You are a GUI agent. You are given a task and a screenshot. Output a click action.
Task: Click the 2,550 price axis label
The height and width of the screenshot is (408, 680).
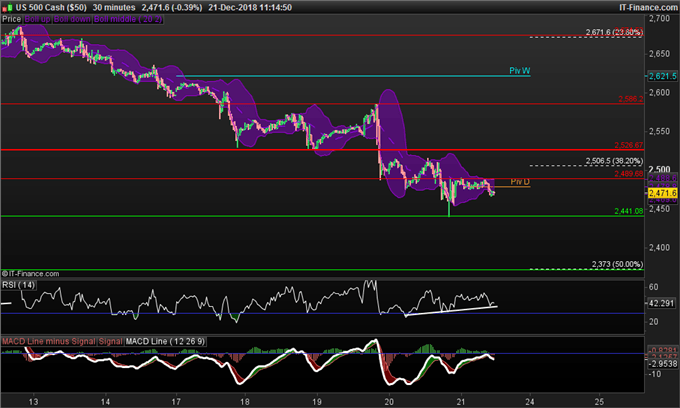tap(659, 131)
